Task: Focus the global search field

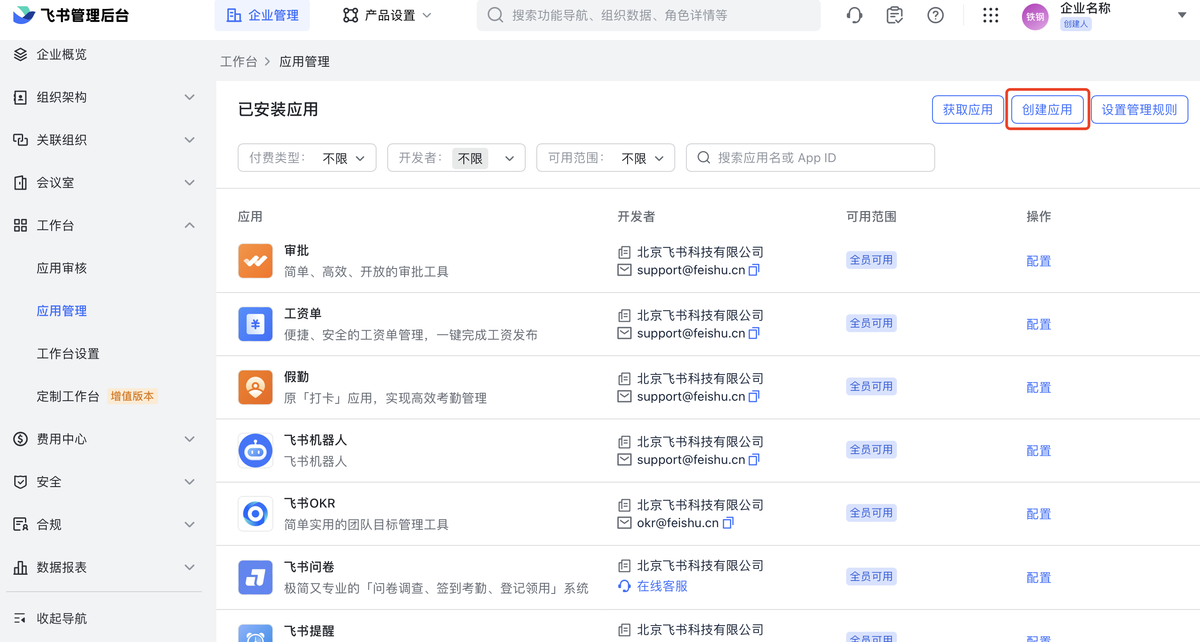Action: click(x=648, y=15)
